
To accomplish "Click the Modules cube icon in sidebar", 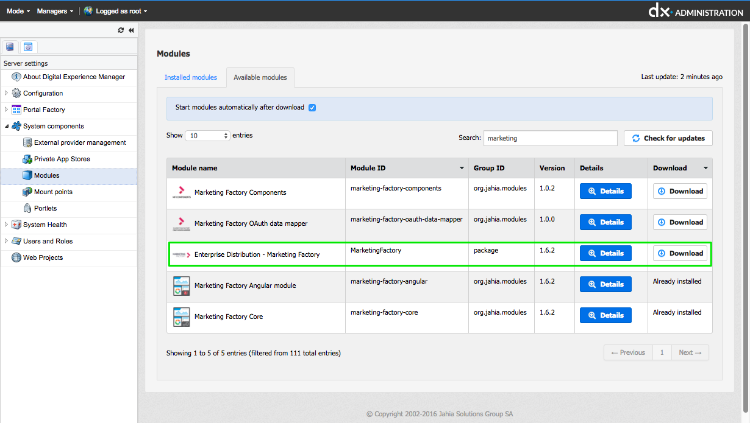I will tap(27, 175).
